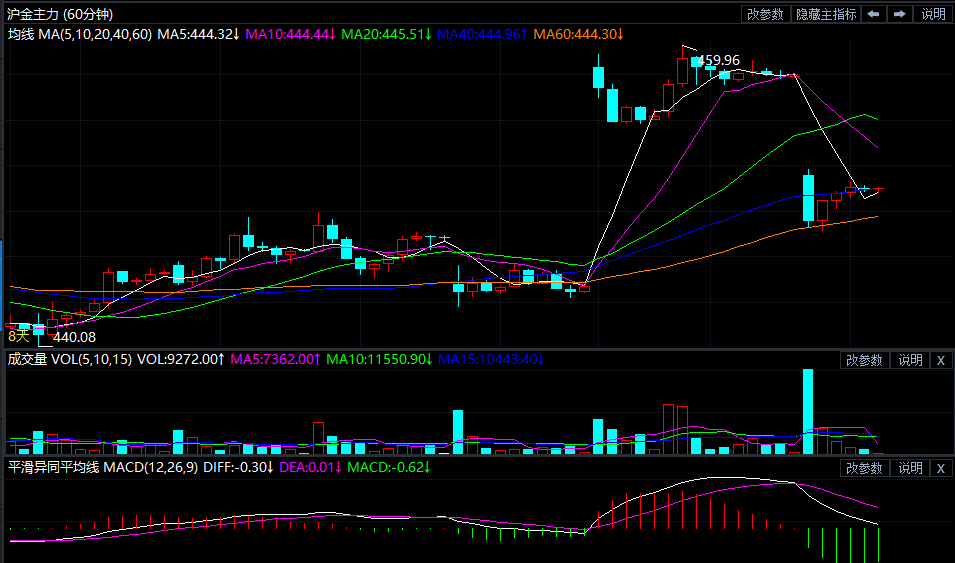Select the DEA:0.01 value
The image size is (955, 563).
311,467
